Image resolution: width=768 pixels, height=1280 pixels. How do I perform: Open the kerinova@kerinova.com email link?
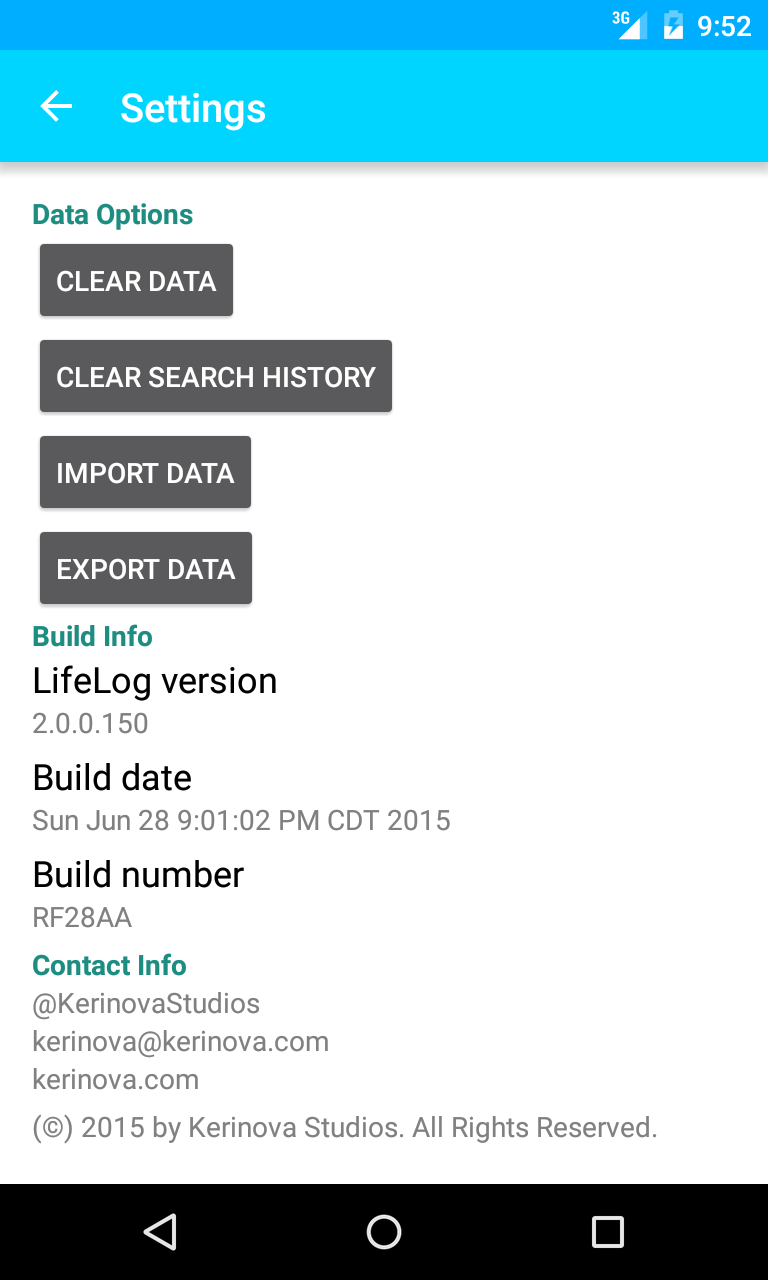coord(181,1041)
